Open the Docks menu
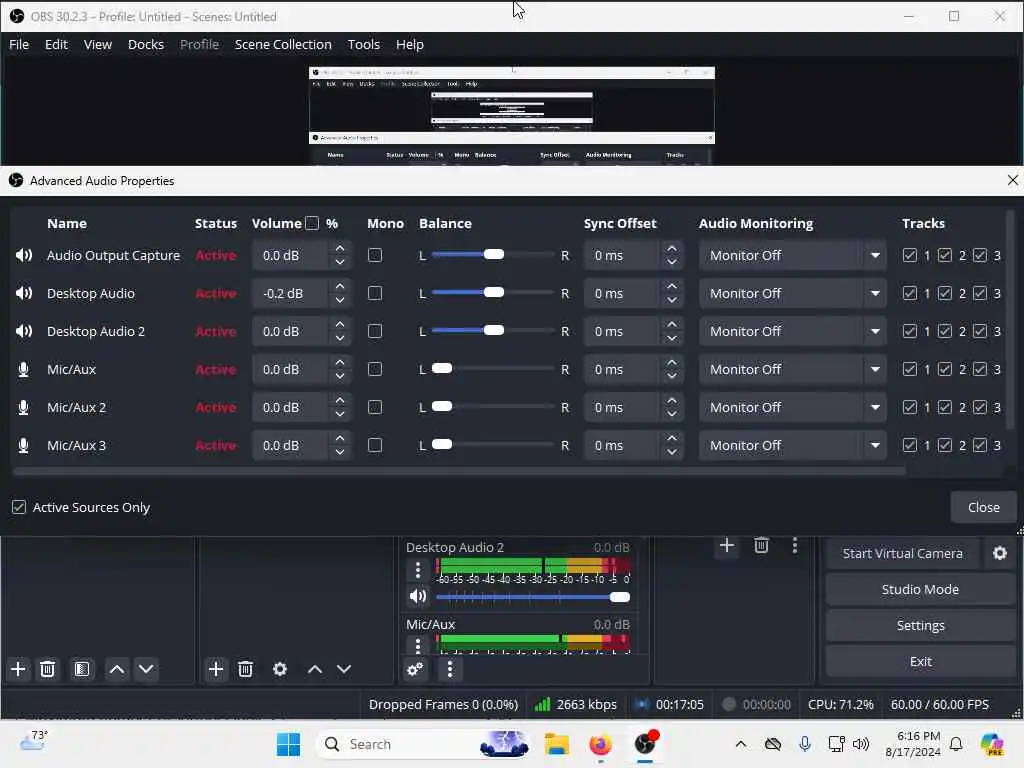This screenshot has width=1024, height=768. coord(146,44)
